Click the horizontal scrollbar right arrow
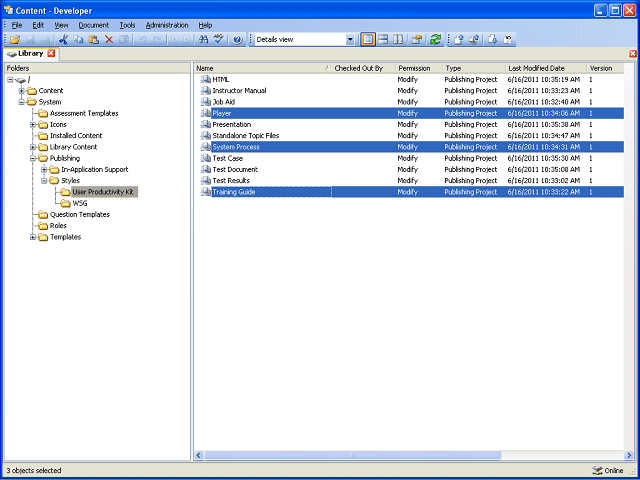The image size is (640, 480). click(629, 455)
